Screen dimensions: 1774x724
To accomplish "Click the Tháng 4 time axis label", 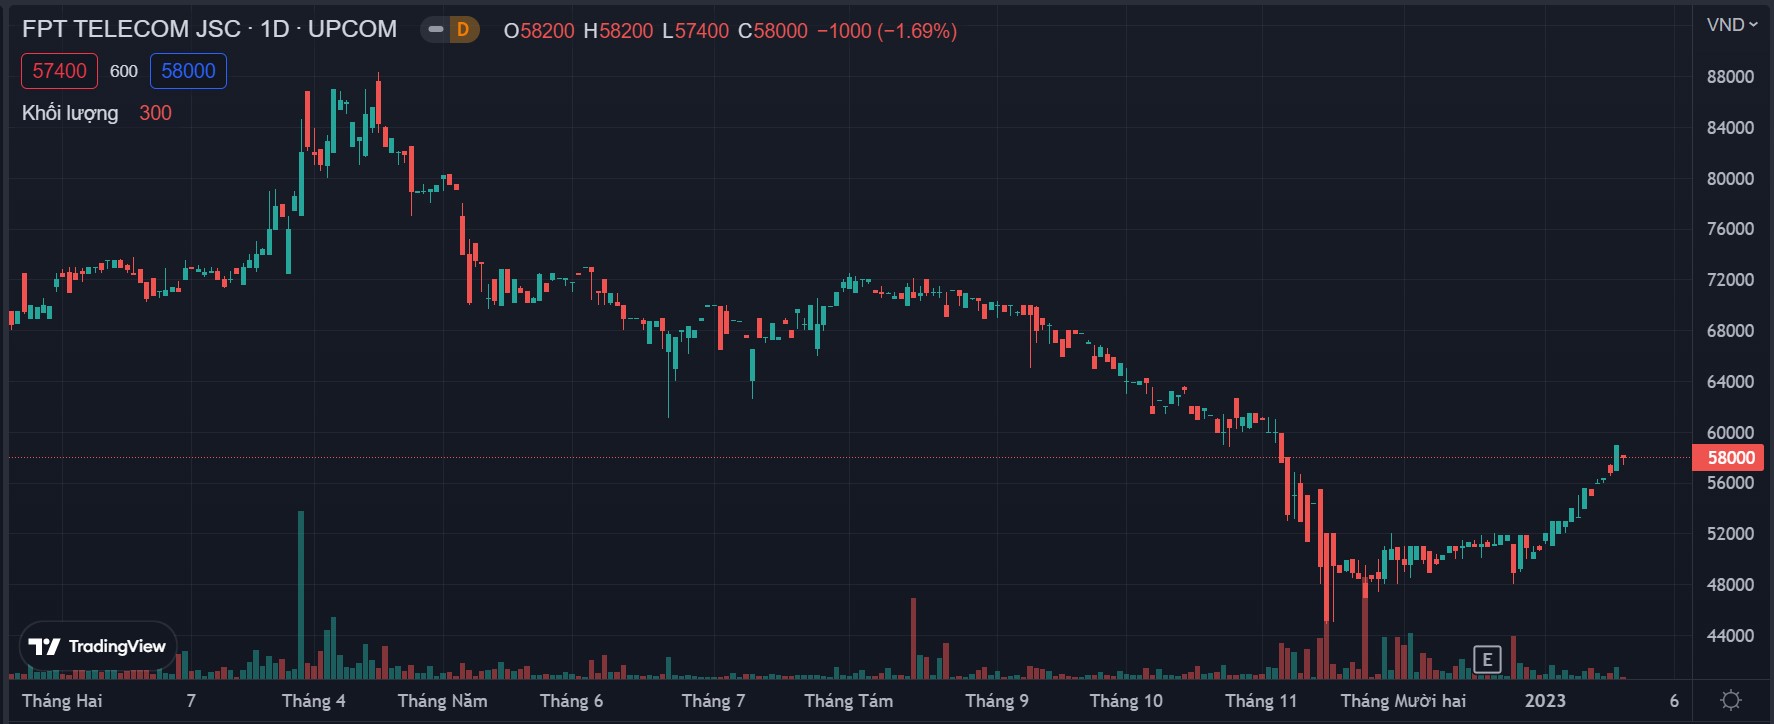I will [313, 701].
